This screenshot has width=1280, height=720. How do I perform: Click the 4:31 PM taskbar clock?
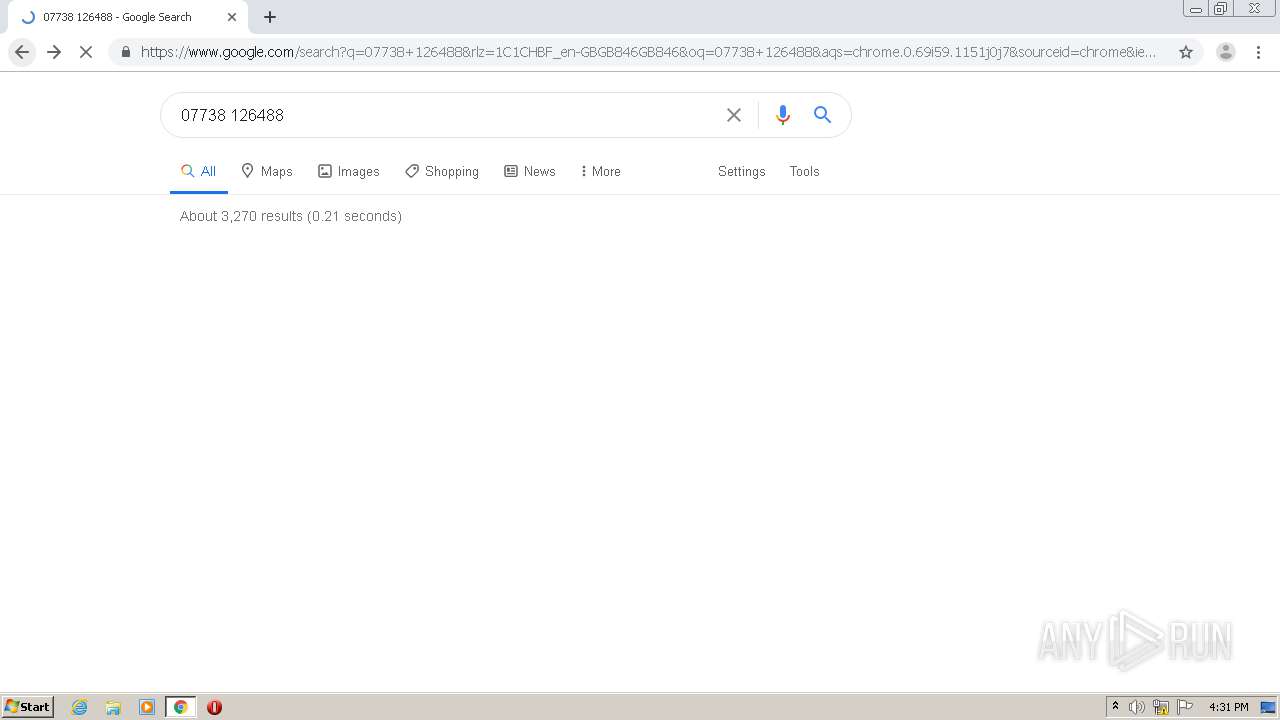tap(1228, 707)
